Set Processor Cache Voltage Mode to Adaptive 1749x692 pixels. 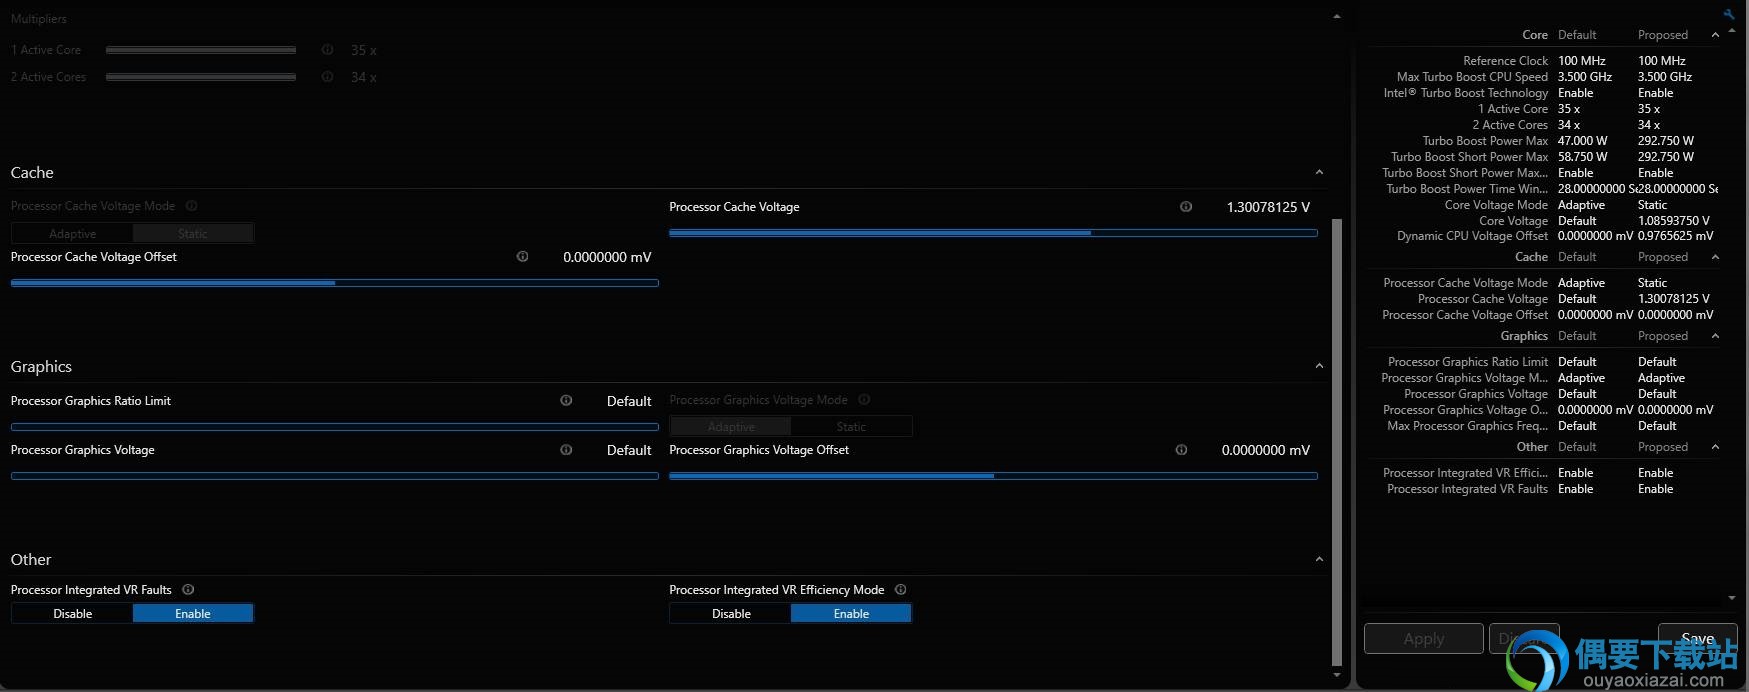pyautogui.click(x=73, y=234)
